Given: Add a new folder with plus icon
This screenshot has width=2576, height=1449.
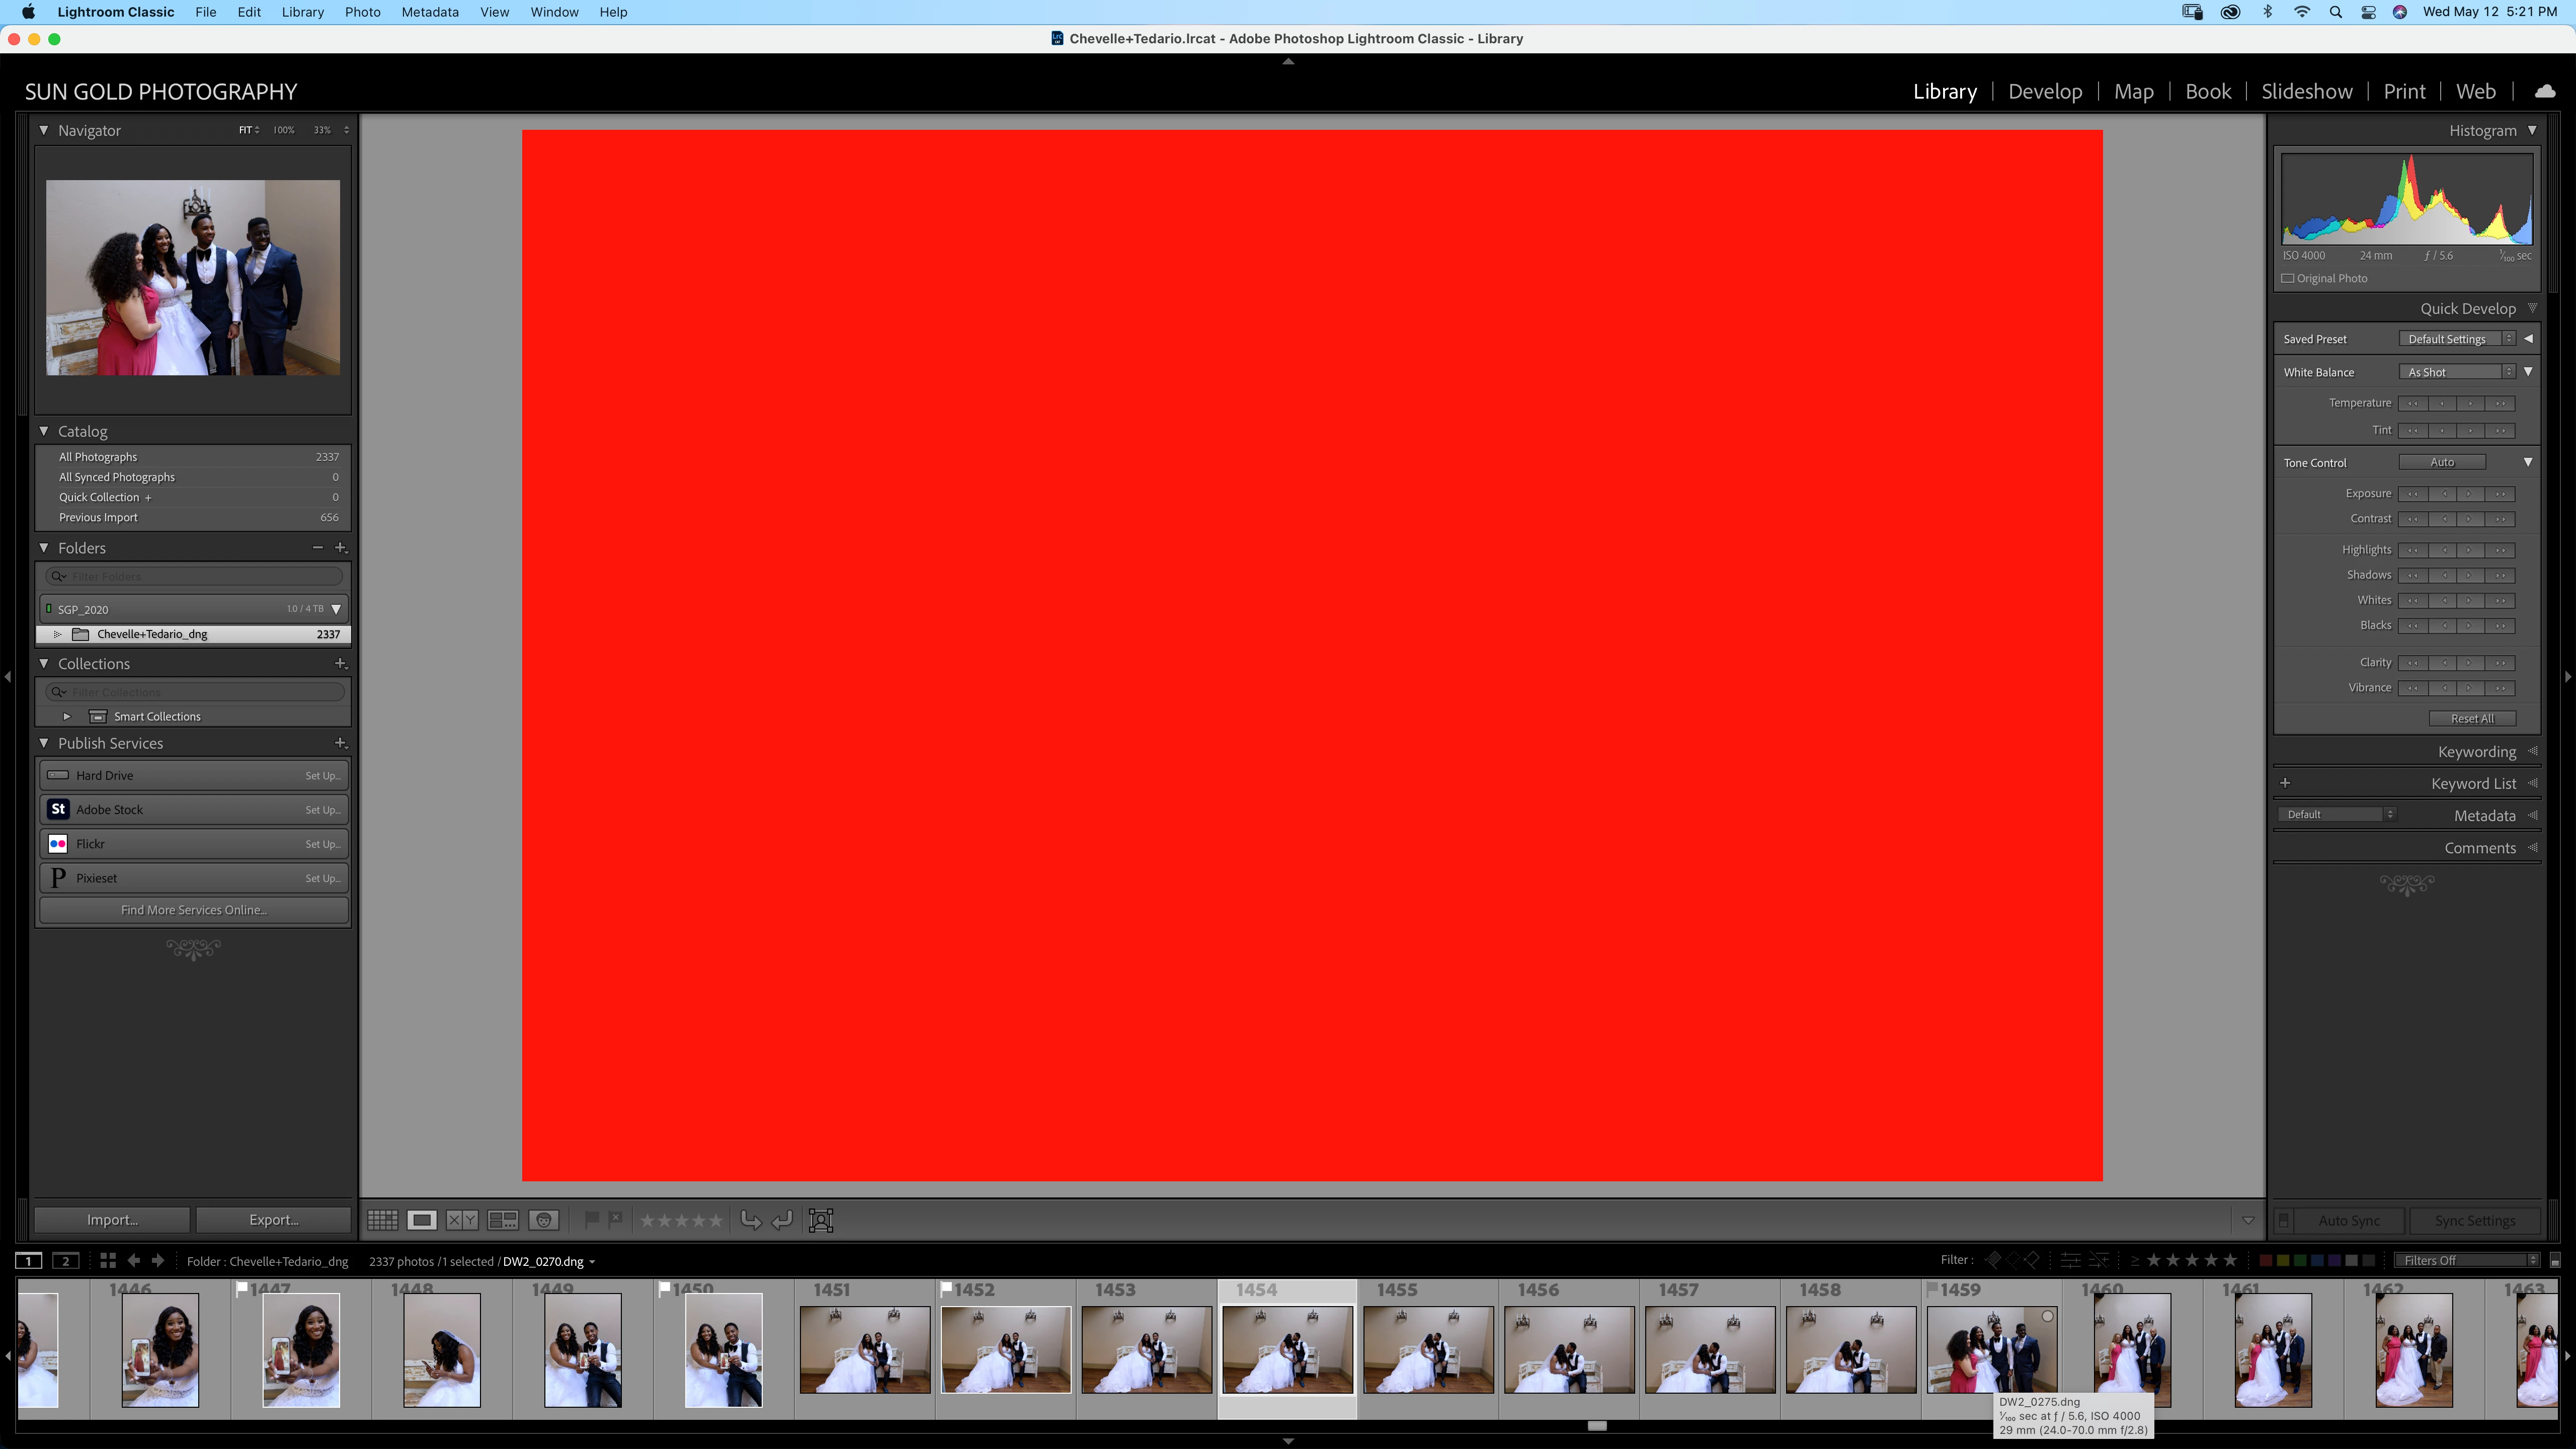Looking at the screenshot, I should pyautogui.click(x=341, y=548).
